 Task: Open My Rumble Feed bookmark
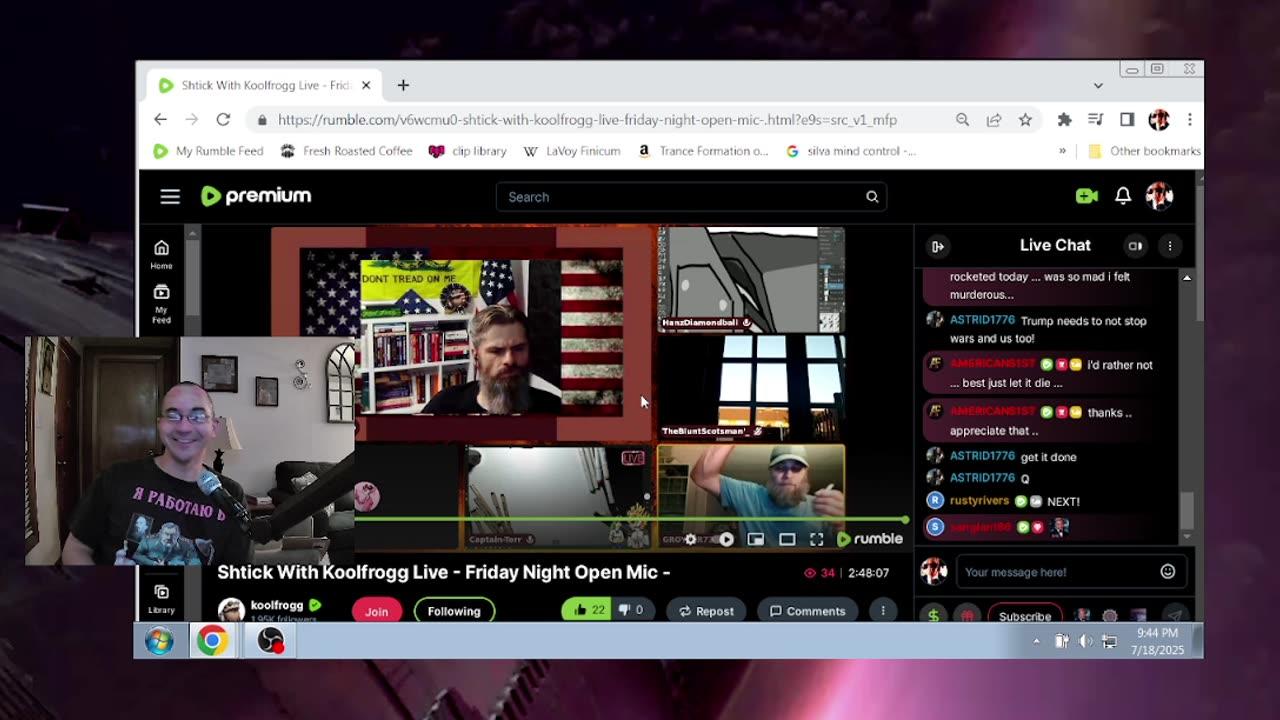point(208,151)
